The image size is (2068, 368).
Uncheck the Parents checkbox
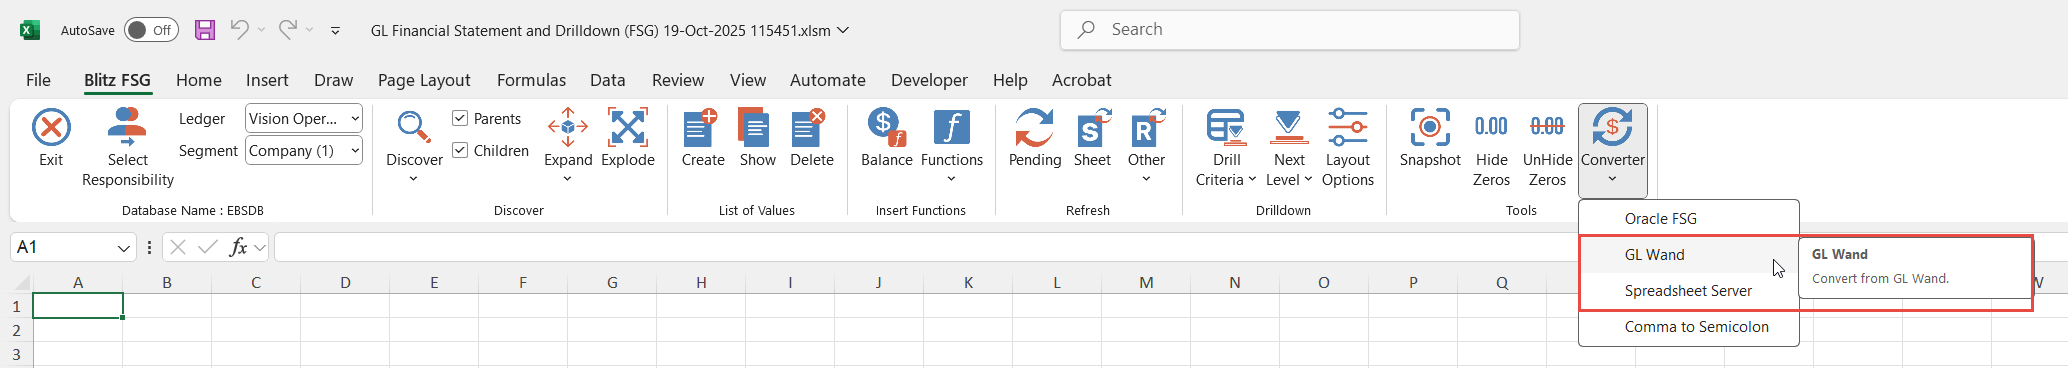(x=460, y=118)
